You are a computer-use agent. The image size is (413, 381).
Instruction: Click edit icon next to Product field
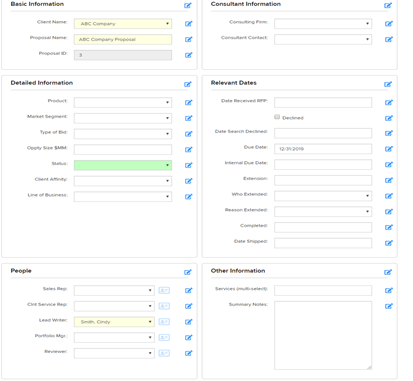(188, 103)
